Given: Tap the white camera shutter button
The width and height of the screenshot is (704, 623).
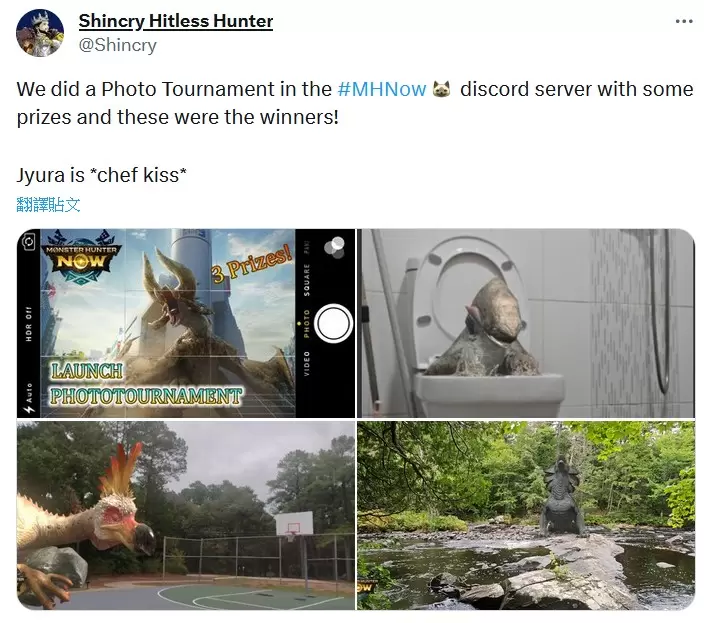Looking at the screenshot, I should (x=334, y=324).
